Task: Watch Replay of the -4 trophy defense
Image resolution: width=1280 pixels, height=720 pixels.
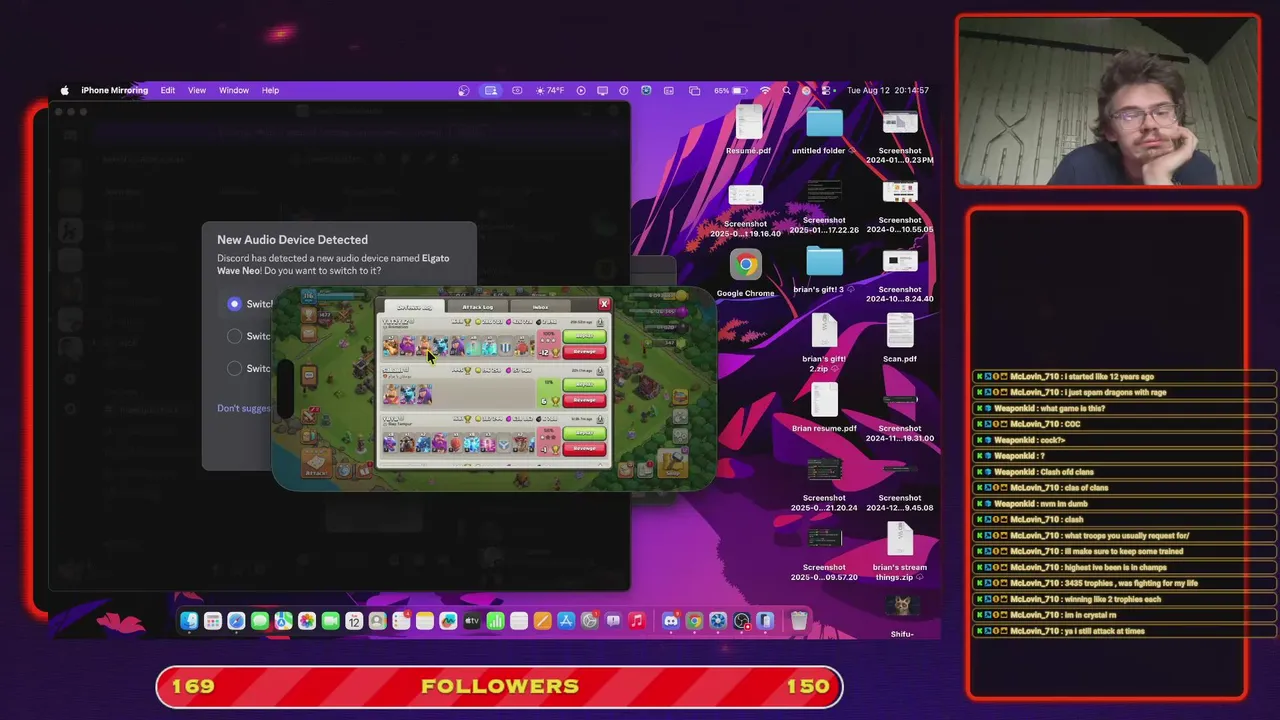Action: 584,434
